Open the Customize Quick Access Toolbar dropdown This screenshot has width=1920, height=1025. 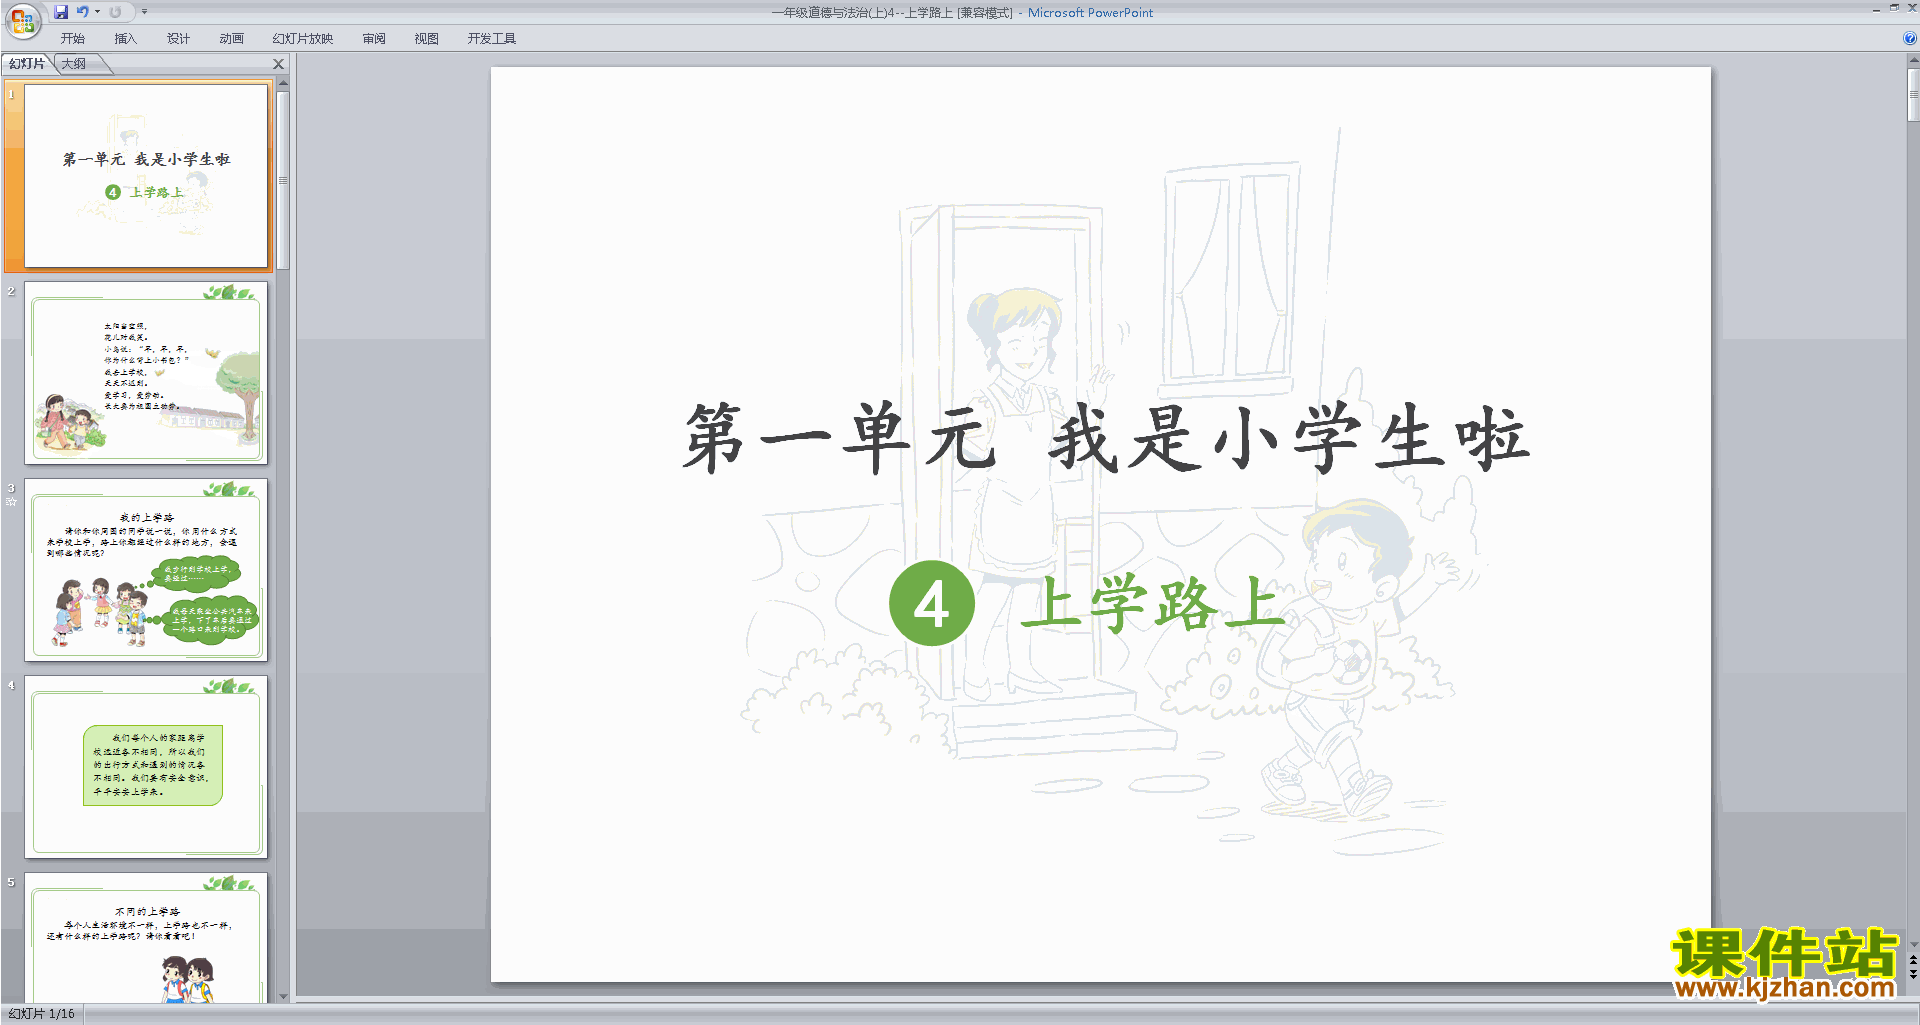click(144, 12)
